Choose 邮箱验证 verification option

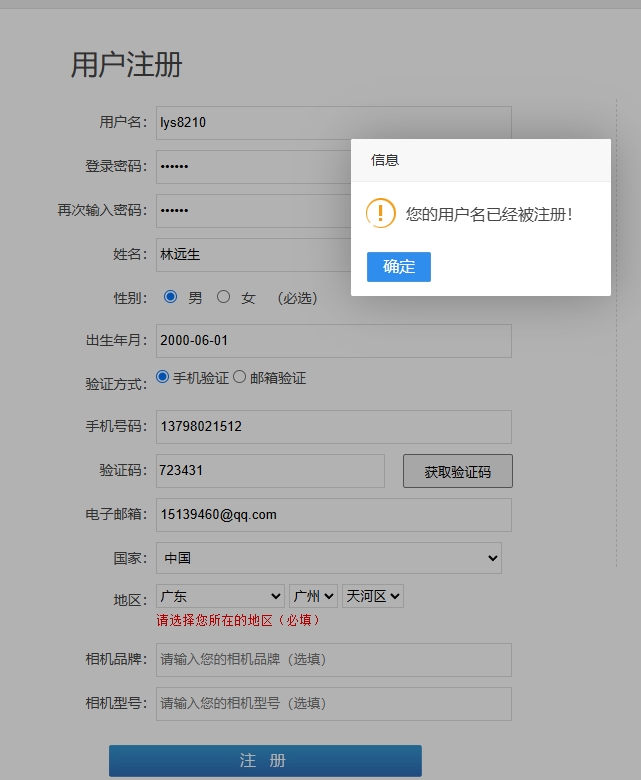click(x=240, y=377)
